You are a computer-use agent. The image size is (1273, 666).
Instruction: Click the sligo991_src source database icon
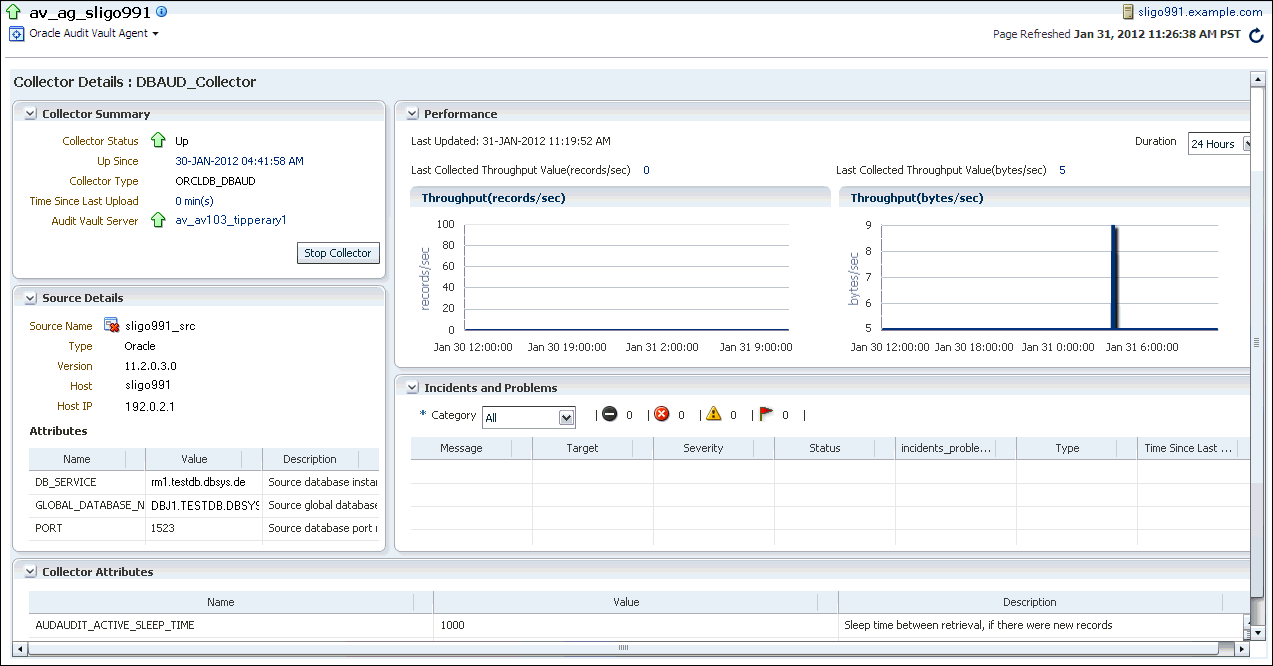(112, 325)
